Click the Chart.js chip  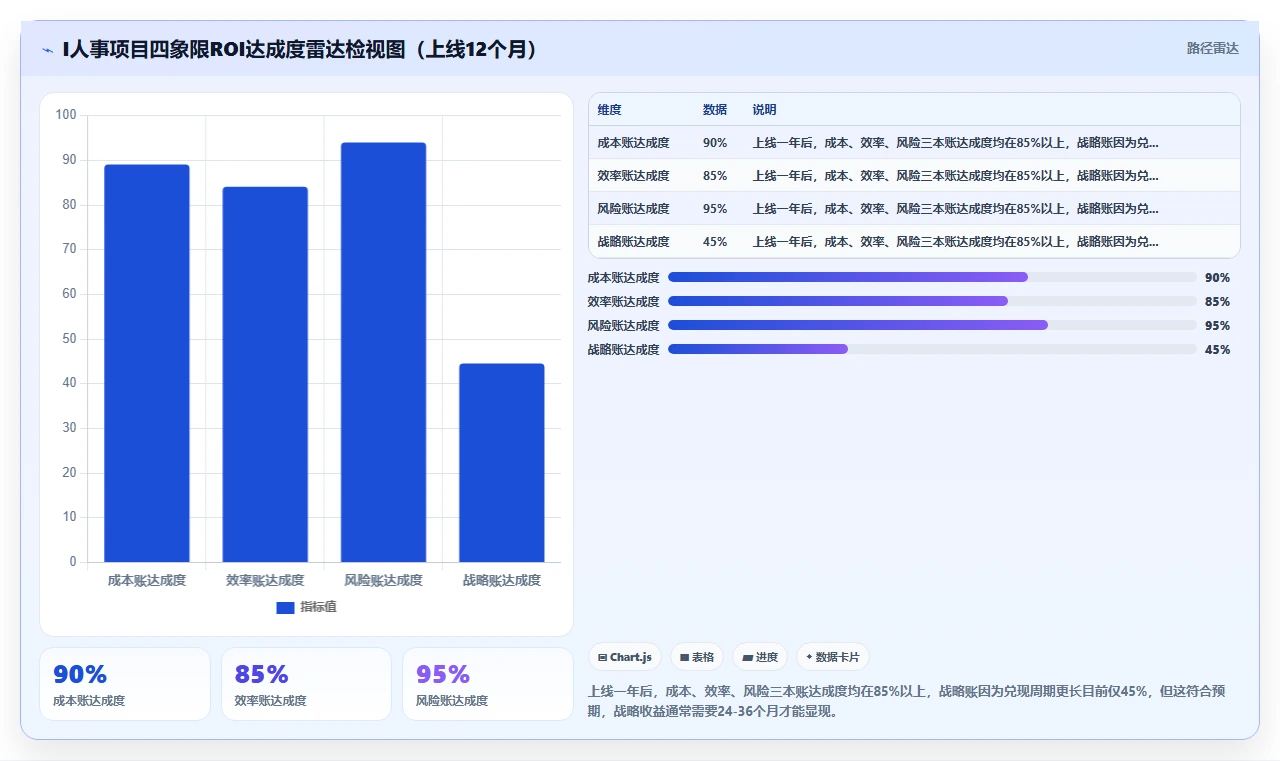[x=625, y=657]
